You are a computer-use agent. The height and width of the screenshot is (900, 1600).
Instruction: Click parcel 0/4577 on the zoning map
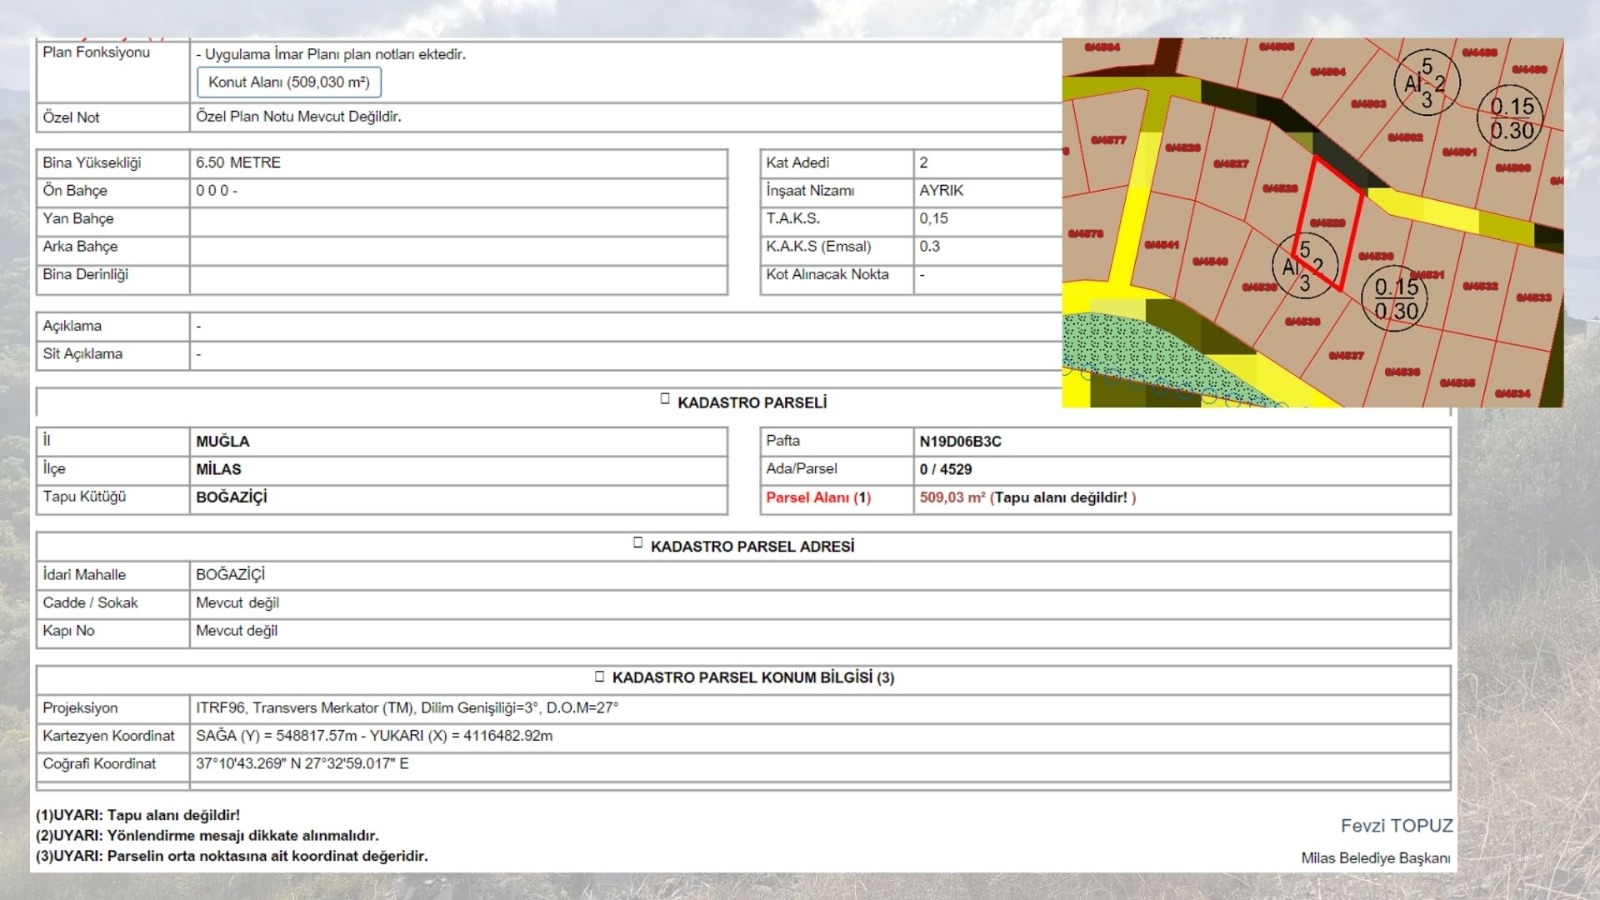tap(1108, 141)
